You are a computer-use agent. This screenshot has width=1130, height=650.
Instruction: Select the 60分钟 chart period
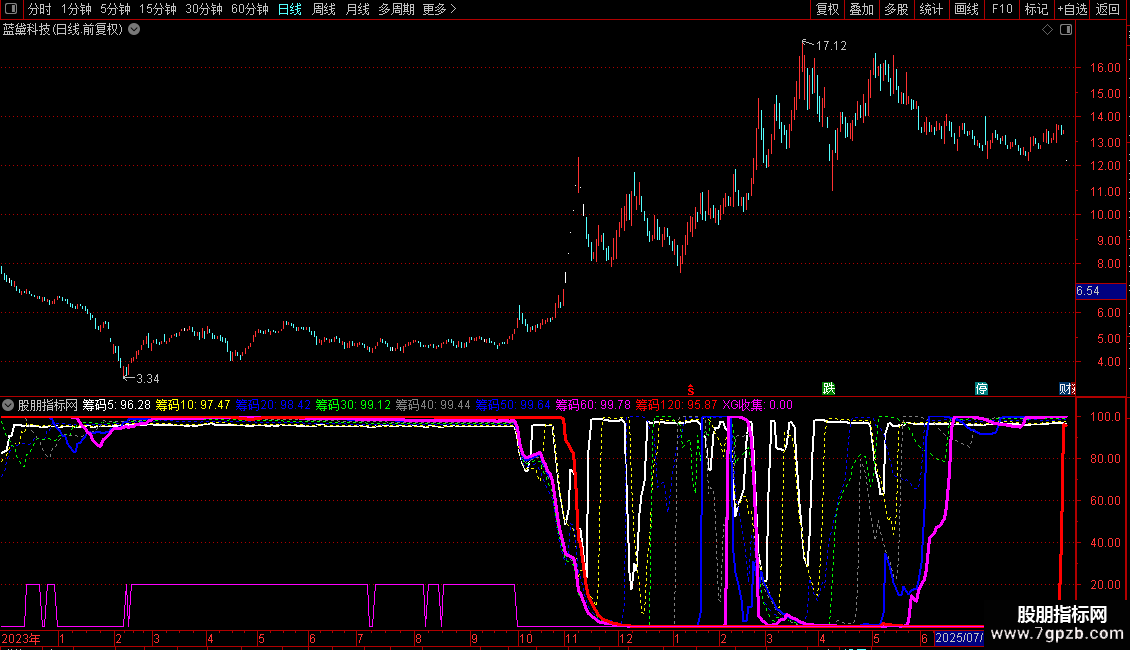click(x=250, y=9)
